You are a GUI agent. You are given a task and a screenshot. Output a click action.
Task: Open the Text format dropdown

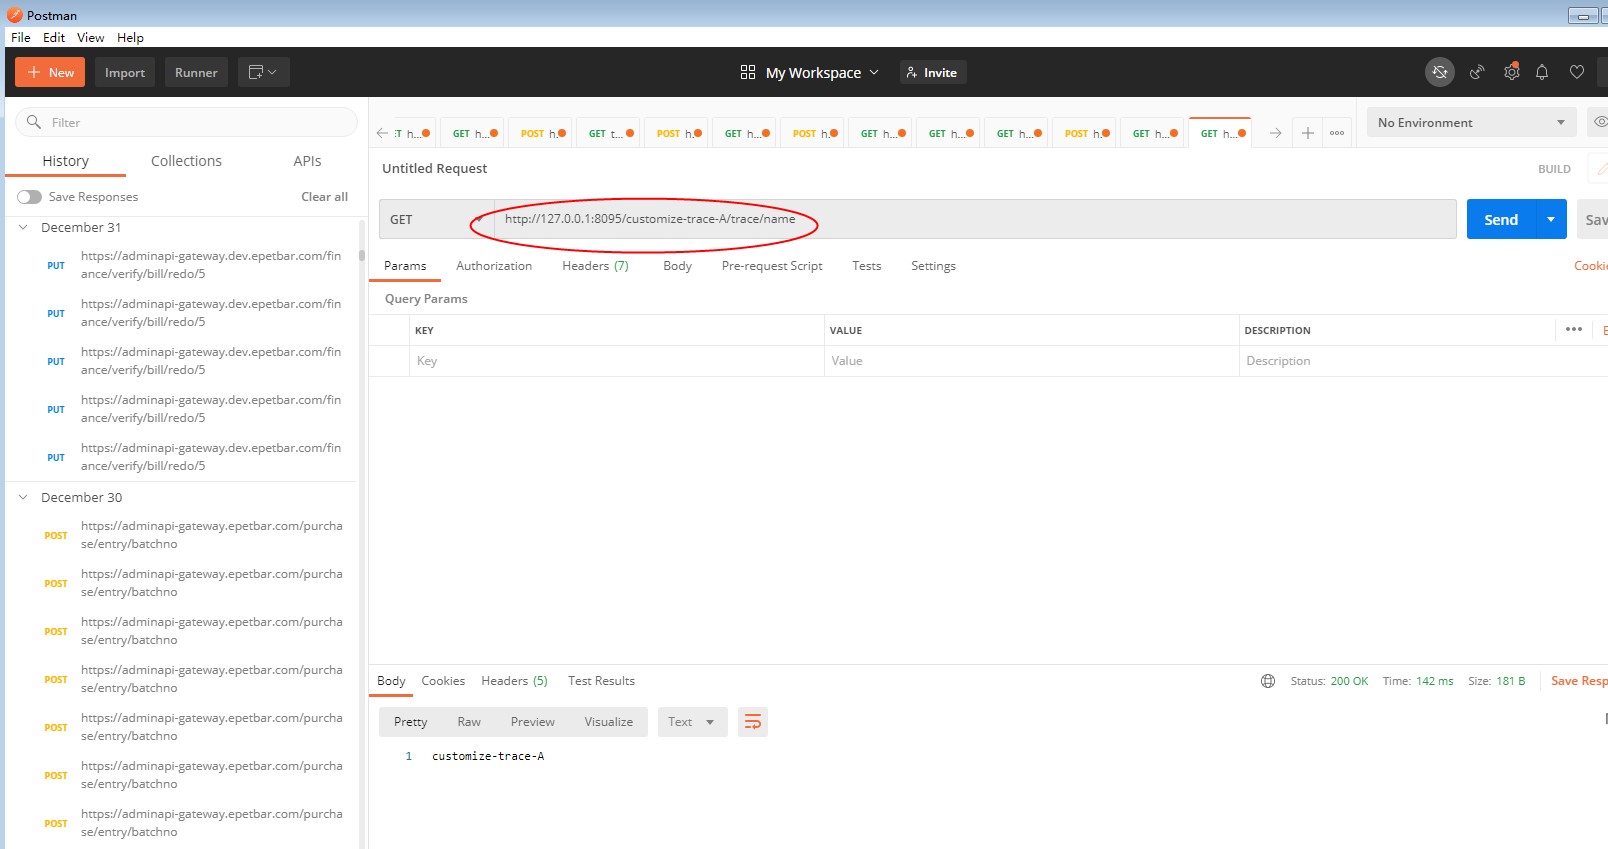pos(692,722)
